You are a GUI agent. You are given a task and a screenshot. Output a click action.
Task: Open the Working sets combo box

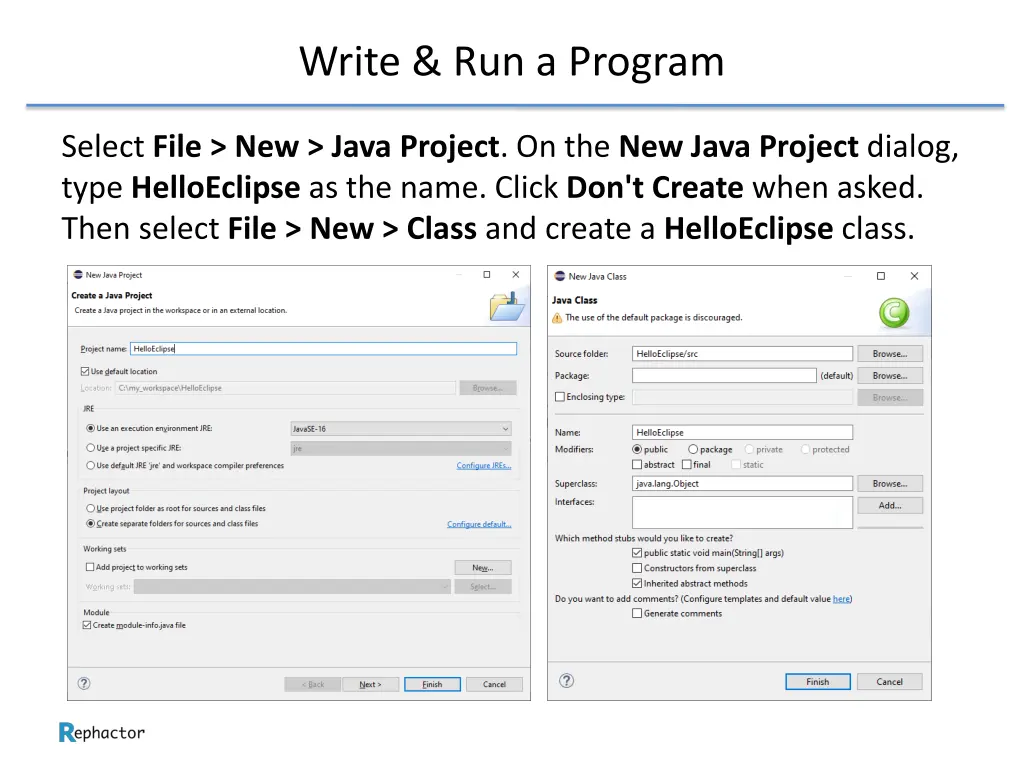pos(292,586)
